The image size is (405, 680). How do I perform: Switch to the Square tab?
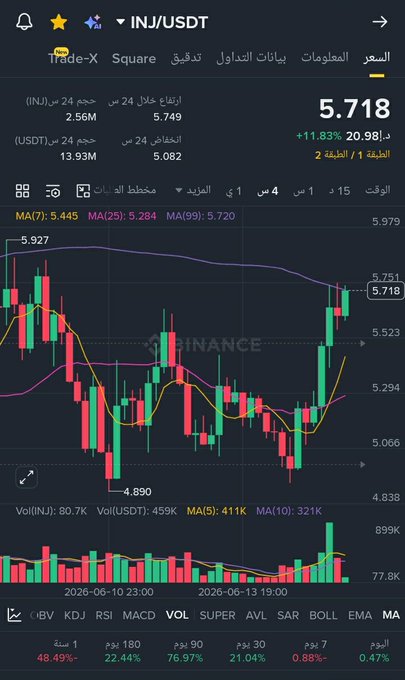click(134, 59)
